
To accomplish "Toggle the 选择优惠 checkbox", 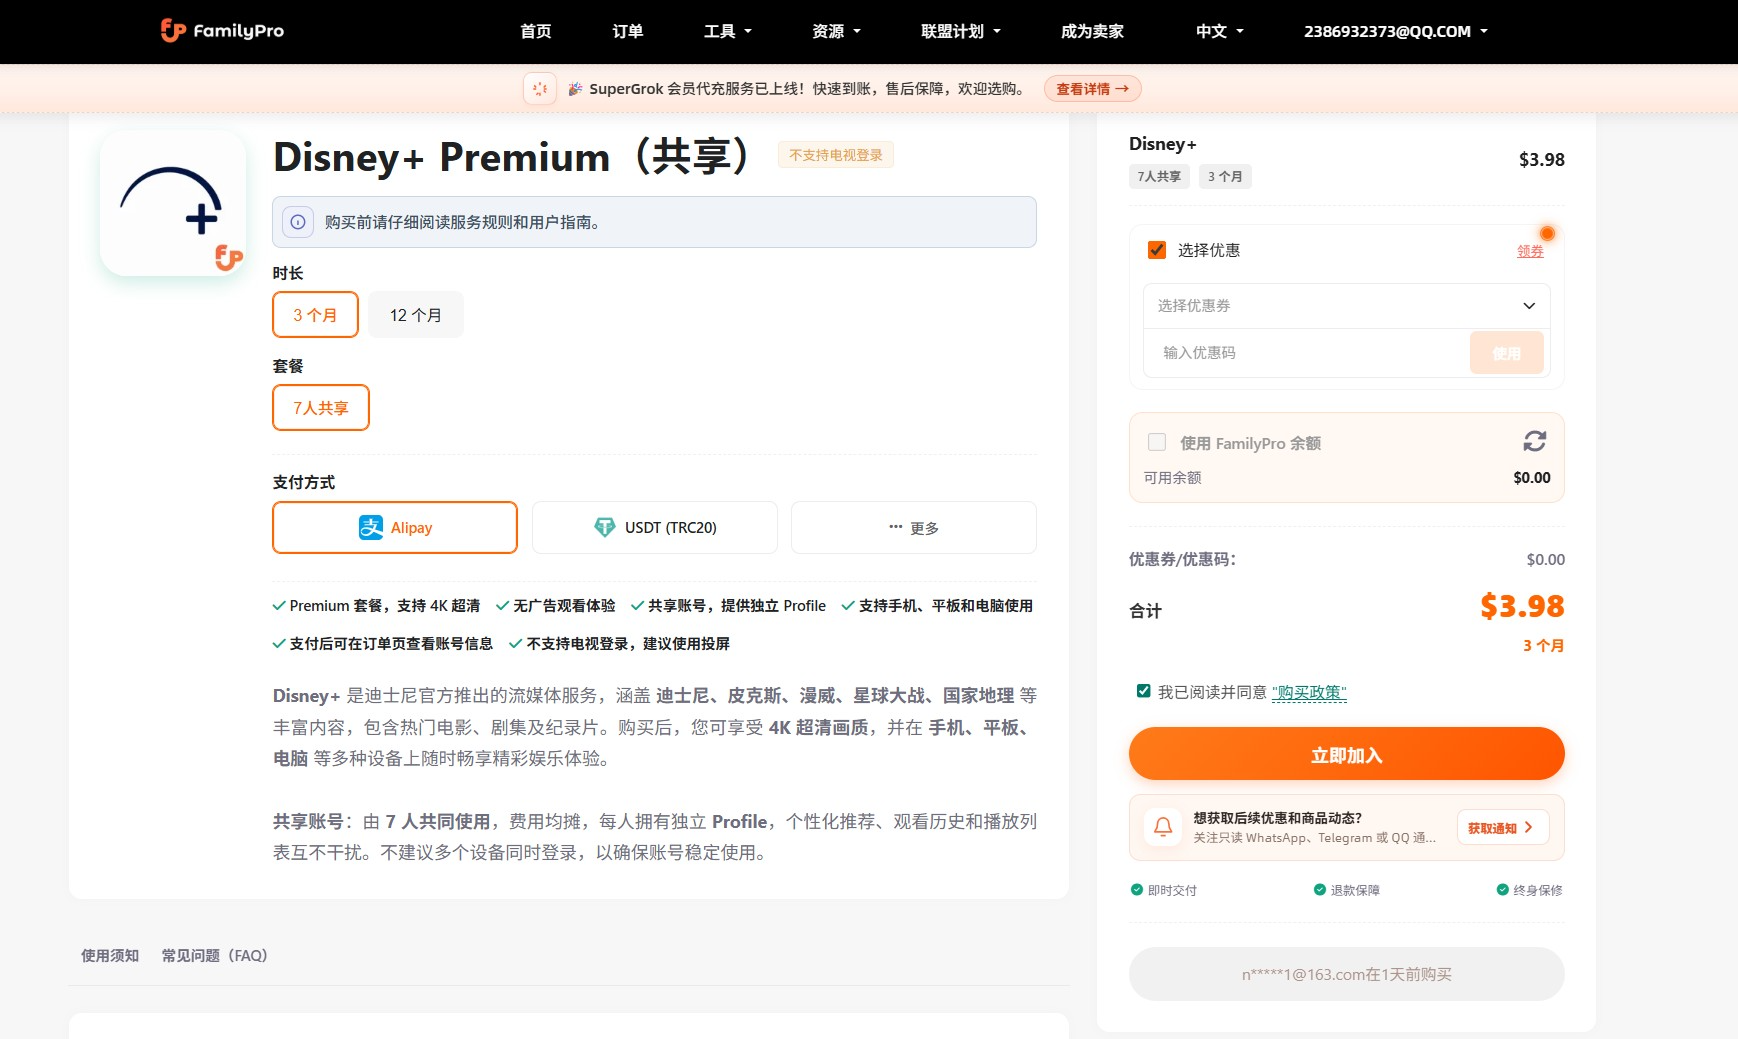I will pos(1157,250).
